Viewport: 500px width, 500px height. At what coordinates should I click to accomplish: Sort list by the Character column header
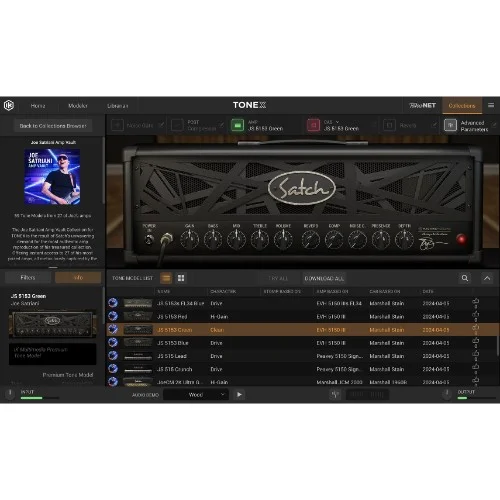tap(223, 291)
